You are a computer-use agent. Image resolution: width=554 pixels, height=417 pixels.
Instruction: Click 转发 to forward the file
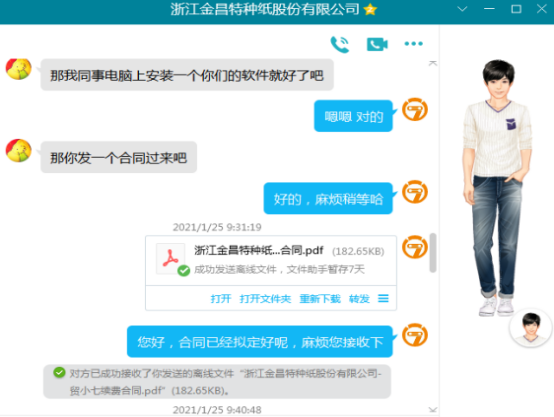click(359, 299)
